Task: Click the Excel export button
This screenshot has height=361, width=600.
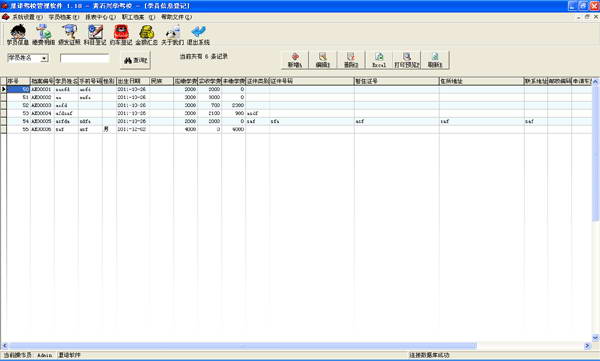Action: (x=379, y=60)
